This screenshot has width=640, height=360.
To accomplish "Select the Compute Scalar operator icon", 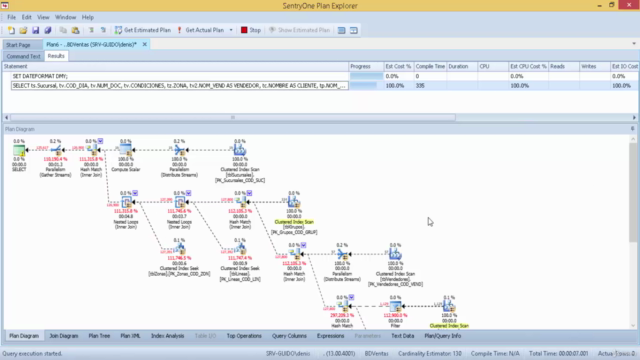I will click(x=126, y=150).
